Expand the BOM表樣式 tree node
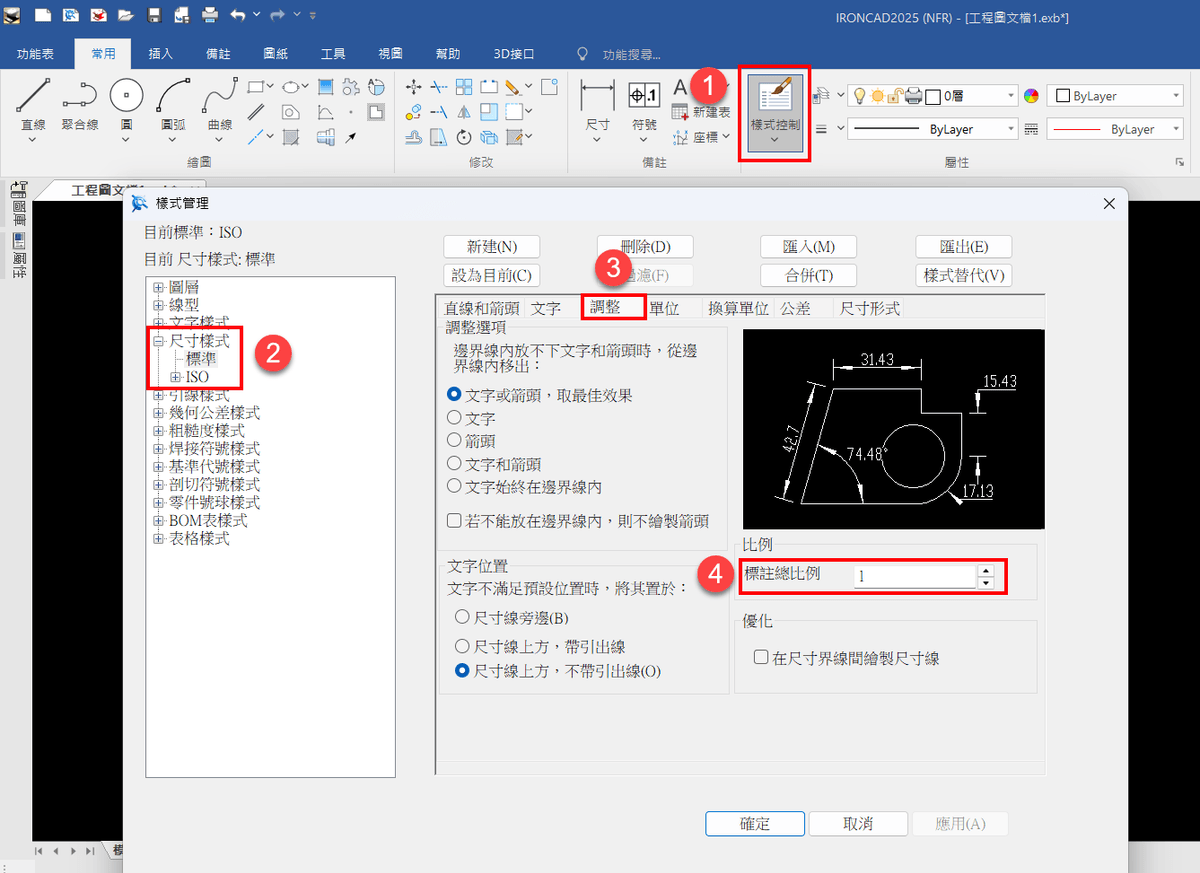The image size is (1200, 873). (x=158, y=521)
